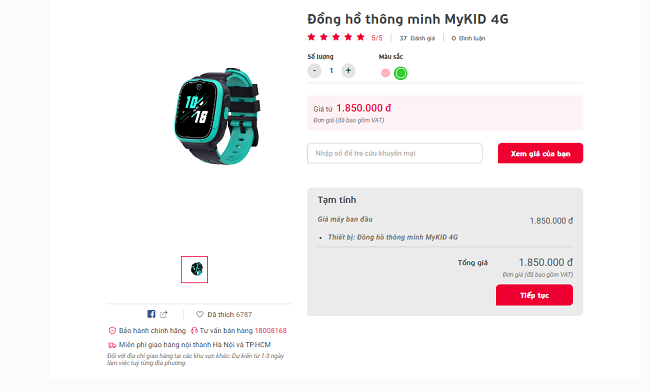
Task: Click the heart icon to like product
Action: (x=200, y=315)
